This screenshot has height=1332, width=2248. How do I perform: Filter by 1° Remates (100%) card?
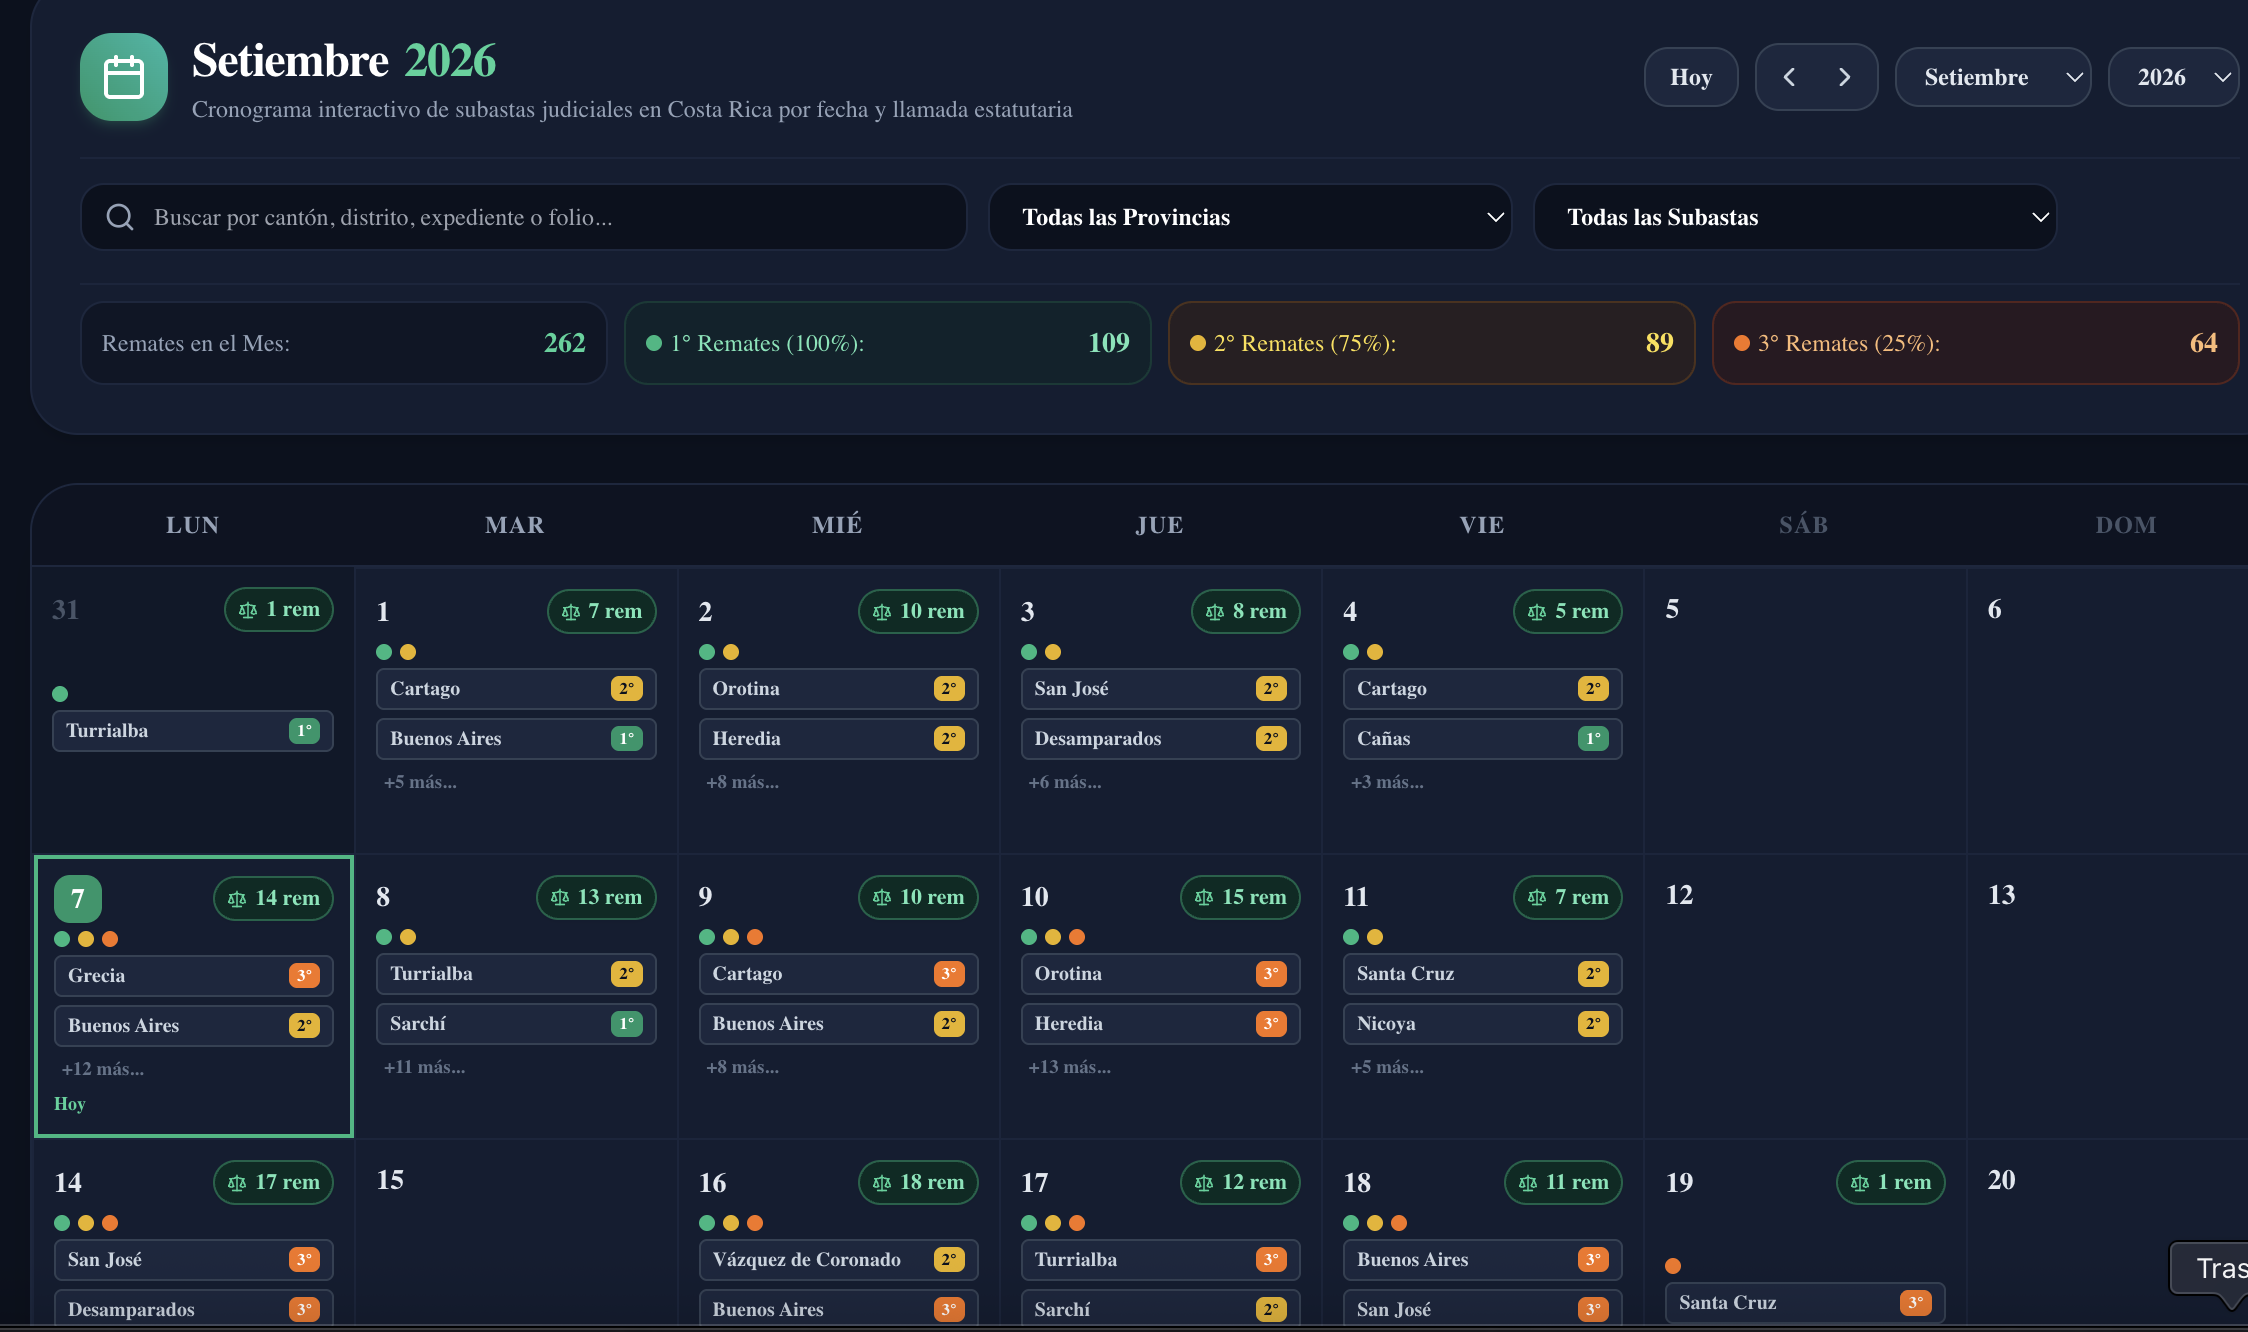(x=888, y=343)
